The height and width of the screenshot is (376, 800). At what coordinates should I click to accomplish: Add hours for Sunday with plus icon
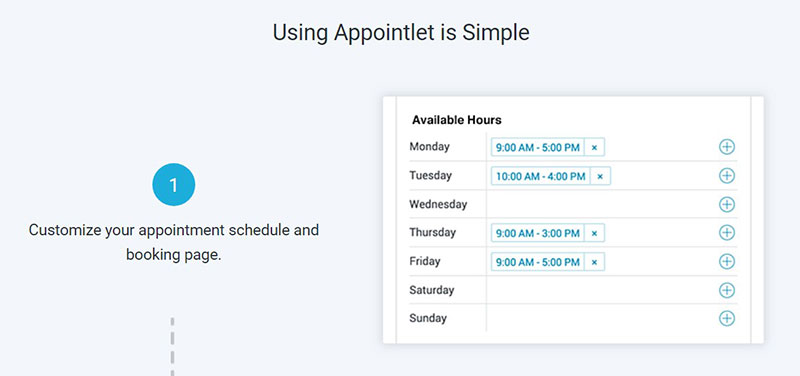[727, 319]
